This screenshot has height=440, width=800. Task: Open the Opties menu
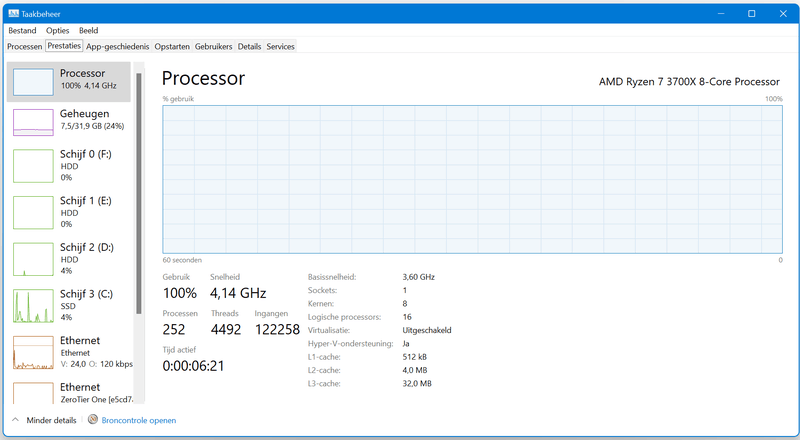(x=58, y=31)
